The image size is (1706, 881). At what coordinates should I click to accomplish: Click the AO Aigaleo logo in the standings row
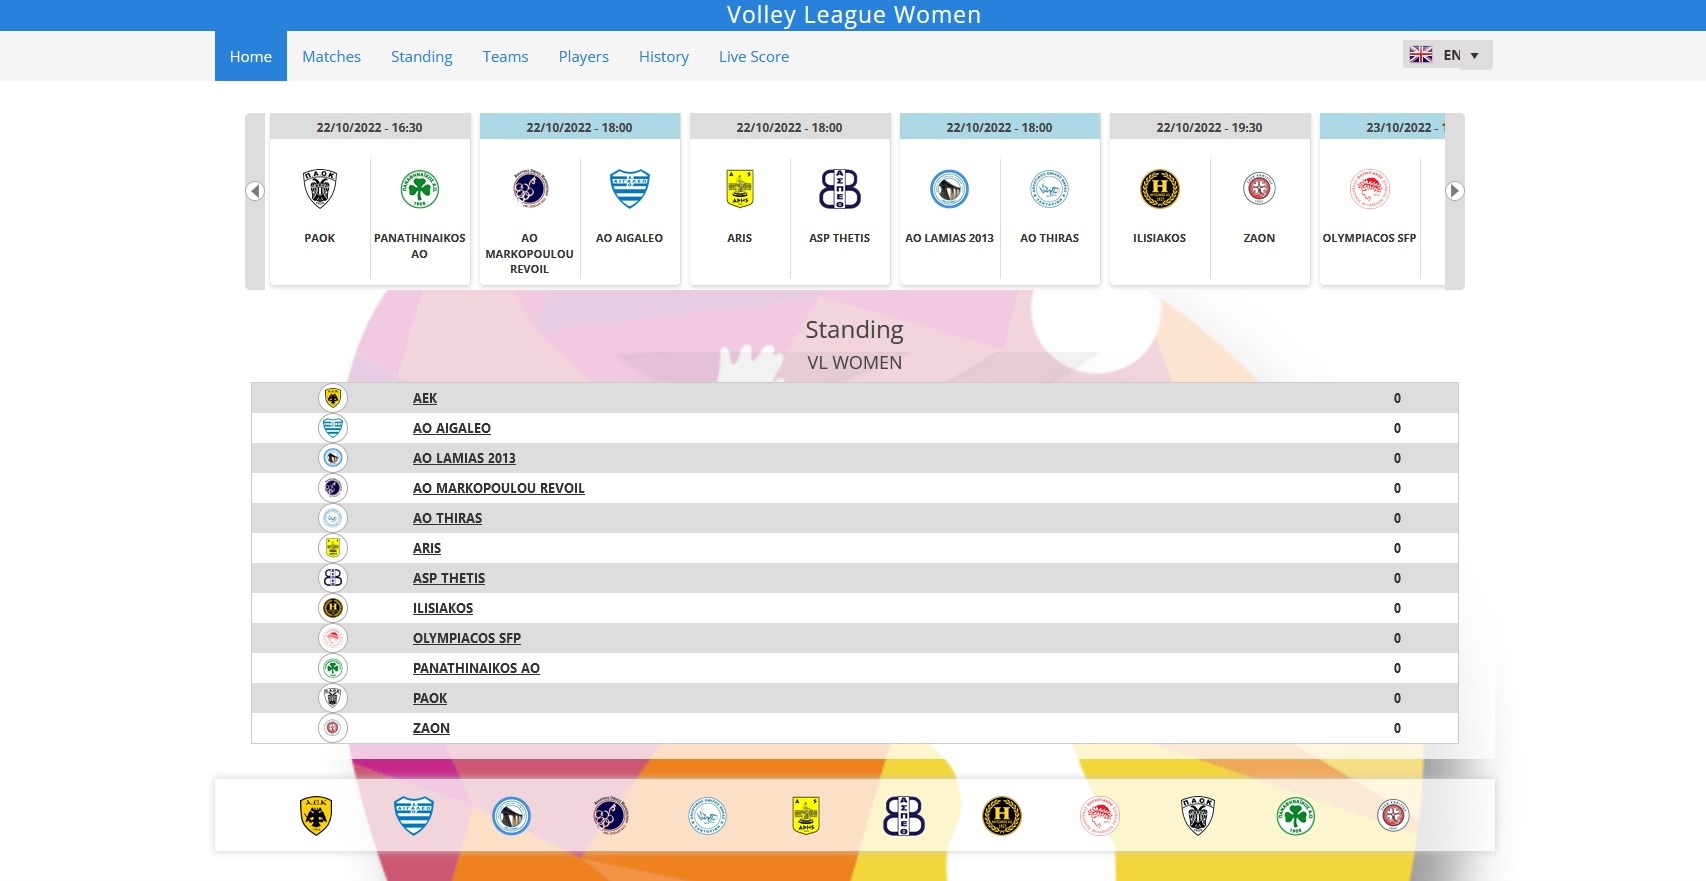click(333, 428)
